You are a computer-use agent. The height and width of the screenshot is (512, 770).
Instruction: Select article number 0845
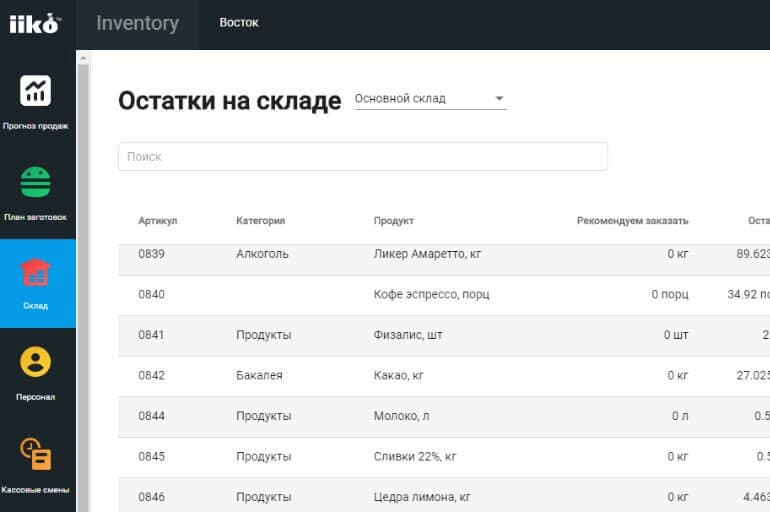pyautogui.click(x=151, y=457)
